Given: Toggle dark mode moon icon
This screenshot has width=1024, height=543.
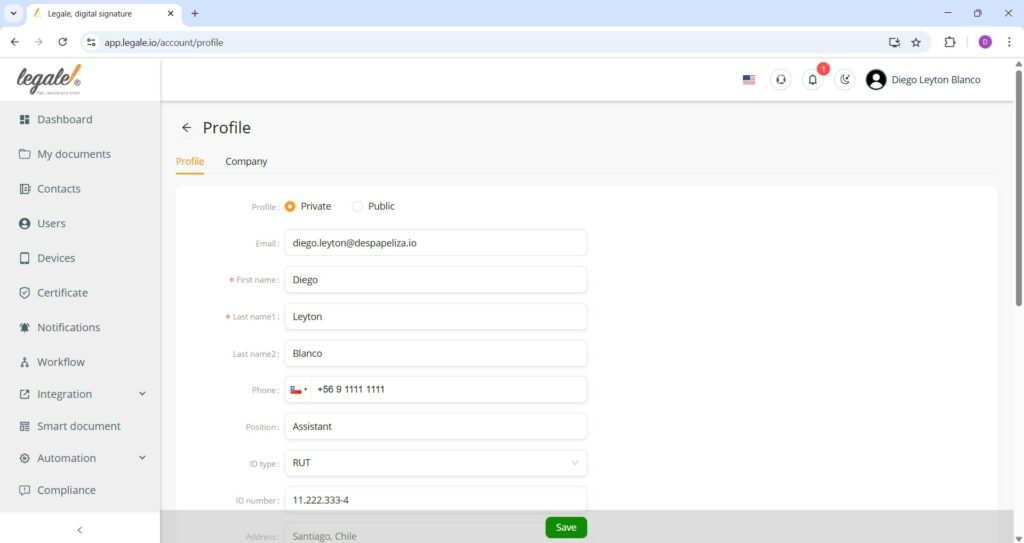Looking at the screenshot, I should tap(844, 80).
